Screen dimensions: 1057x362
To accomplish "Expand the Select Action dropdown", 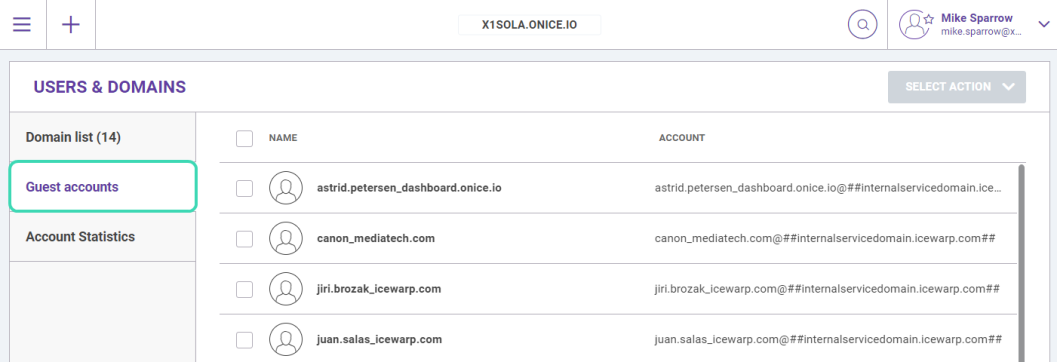I will 957,87.
